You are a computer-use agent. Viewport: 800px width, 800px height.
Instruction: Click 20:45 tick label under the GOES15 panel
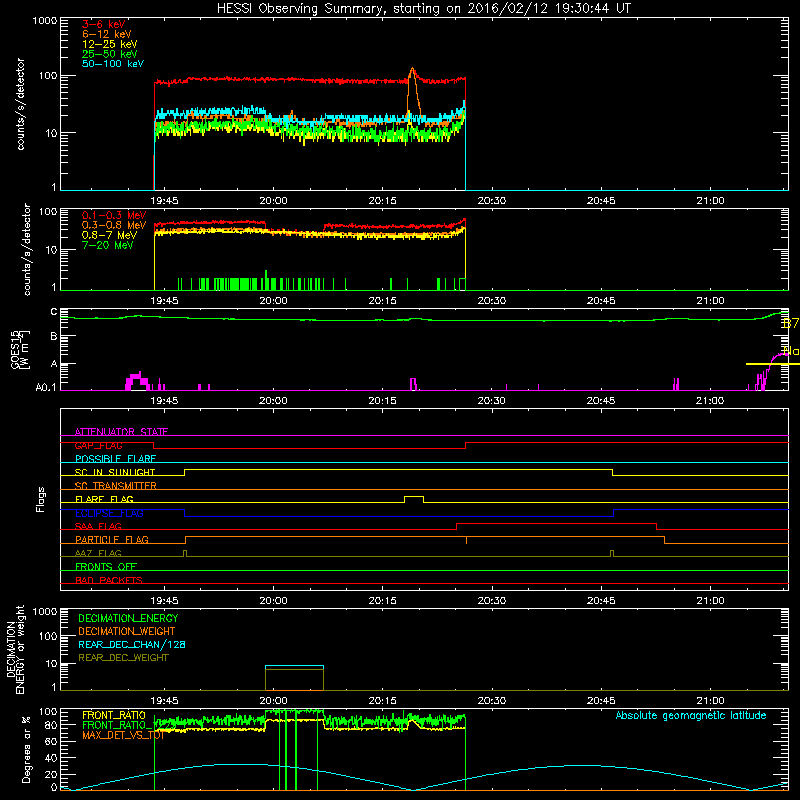point(601,401)
